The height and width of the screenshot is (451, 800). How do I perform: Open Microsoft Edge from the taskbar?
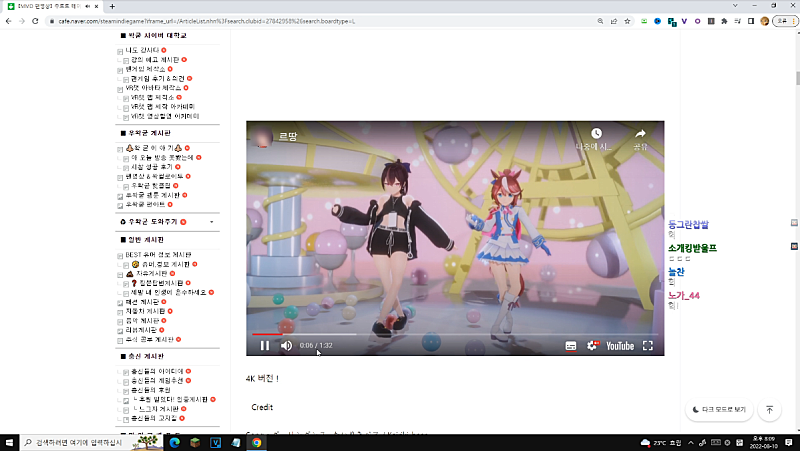click(x=174, y=442)
